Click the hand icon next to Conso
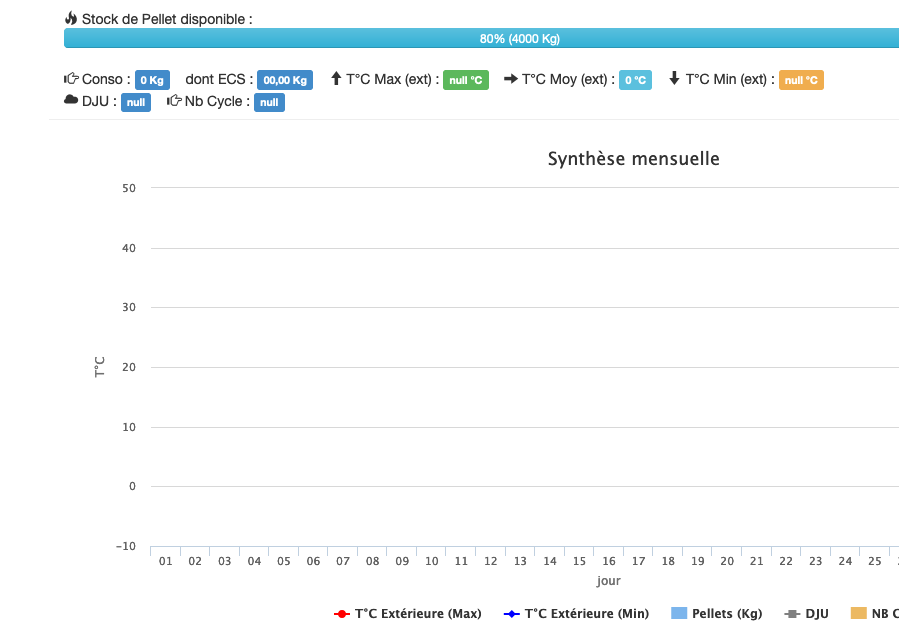The image size is (899, 626). point(71,79)
